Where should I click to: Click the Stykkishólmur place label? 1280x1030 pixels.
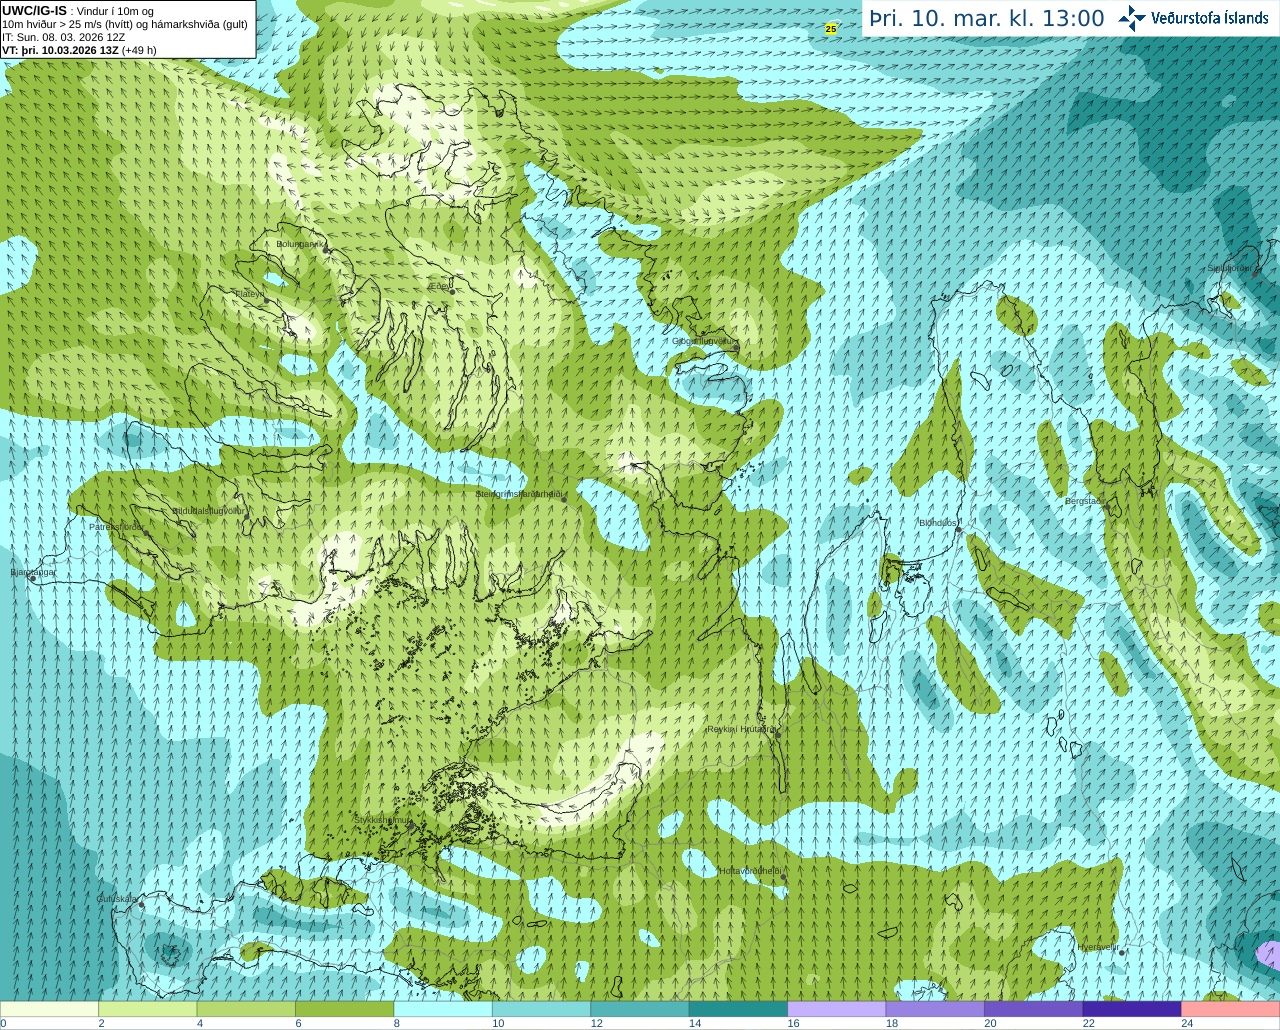[x=382, y=820]
